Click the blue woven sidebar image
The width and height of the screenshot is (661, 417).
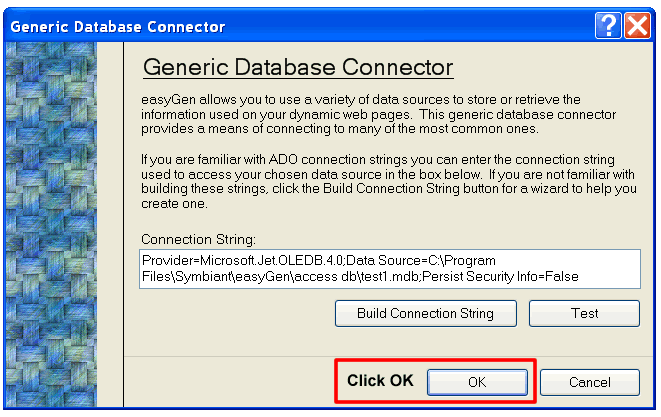coord(51,224)
